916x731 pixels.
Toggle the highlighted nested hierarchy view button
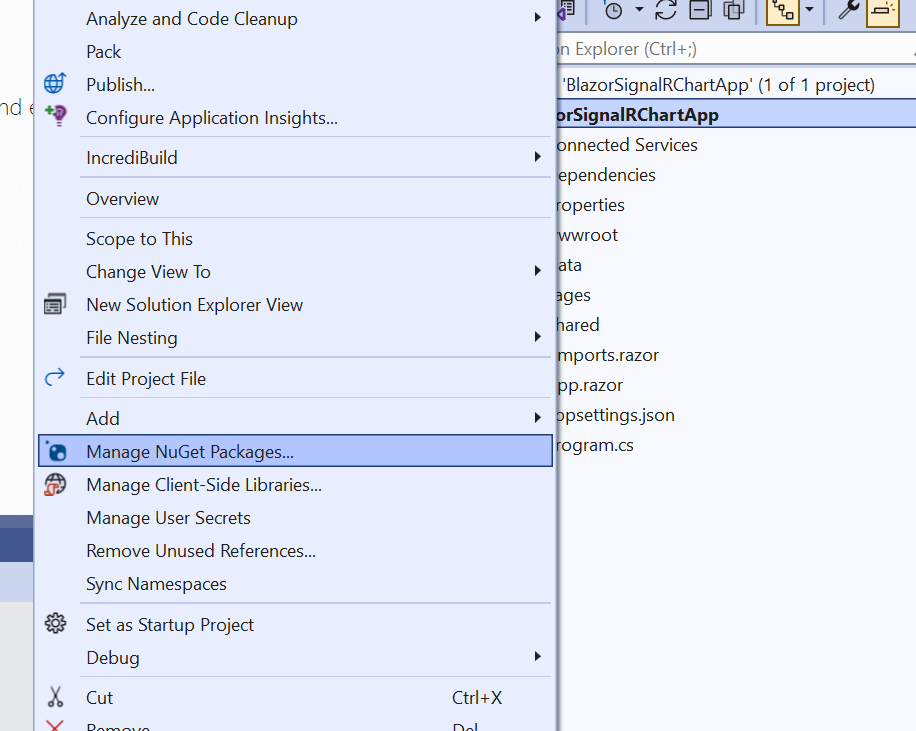(x=782, y=11)
